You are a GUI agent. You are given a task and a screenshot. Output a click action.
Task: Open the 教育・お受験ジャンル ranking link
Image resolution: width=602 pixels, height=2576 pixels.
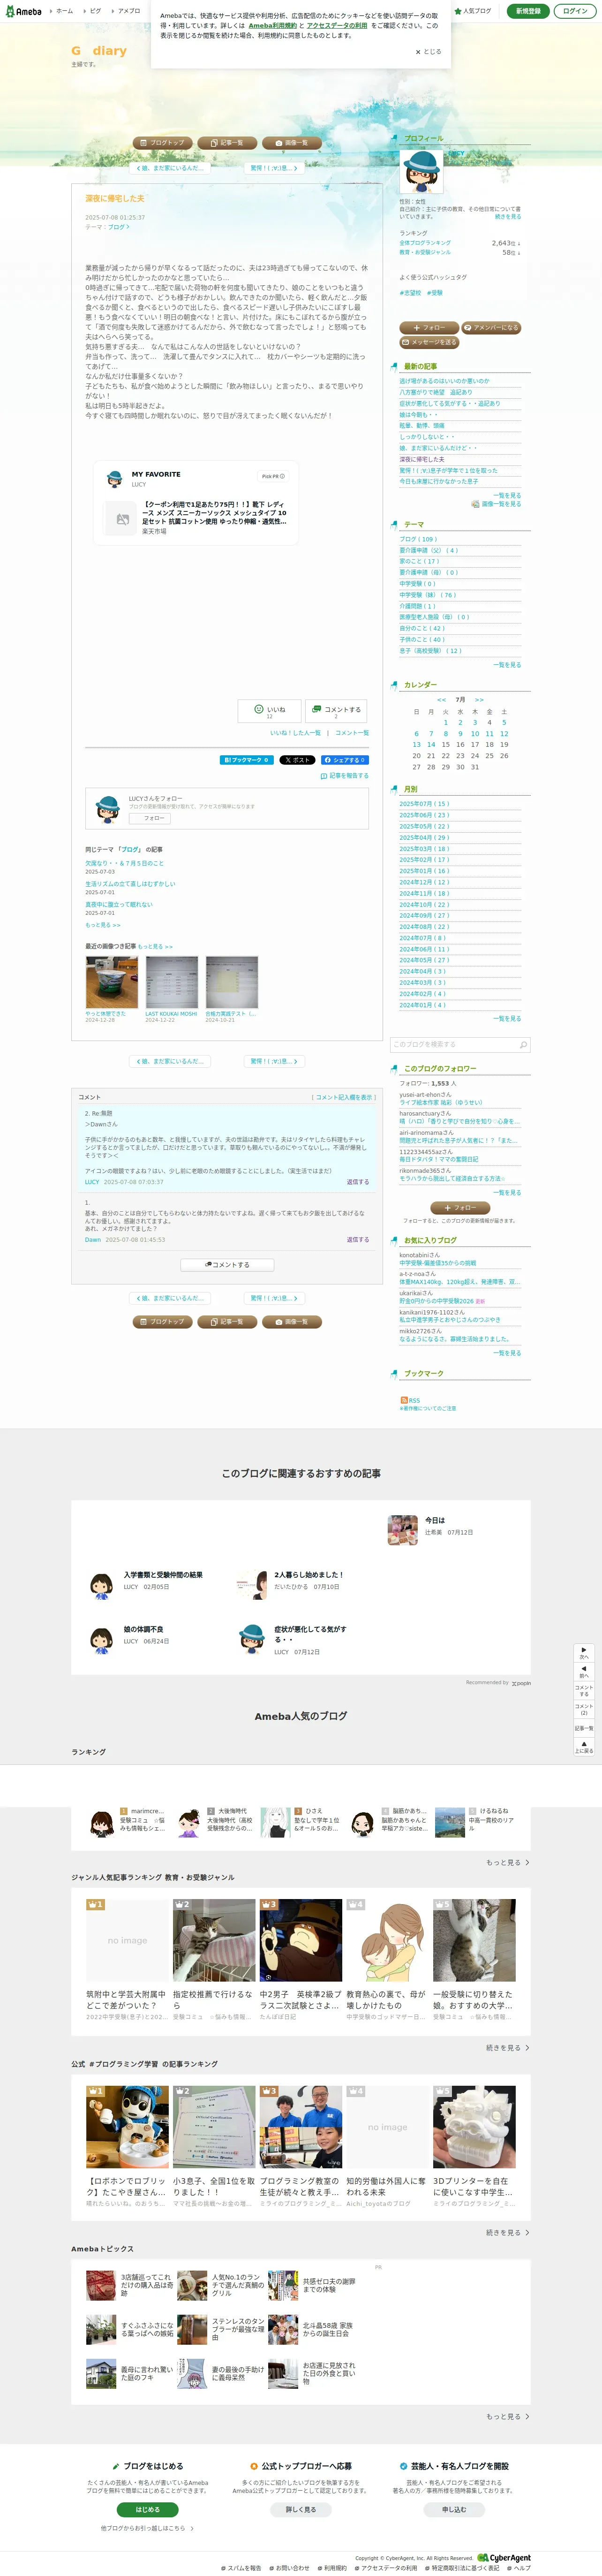(425, 252)
